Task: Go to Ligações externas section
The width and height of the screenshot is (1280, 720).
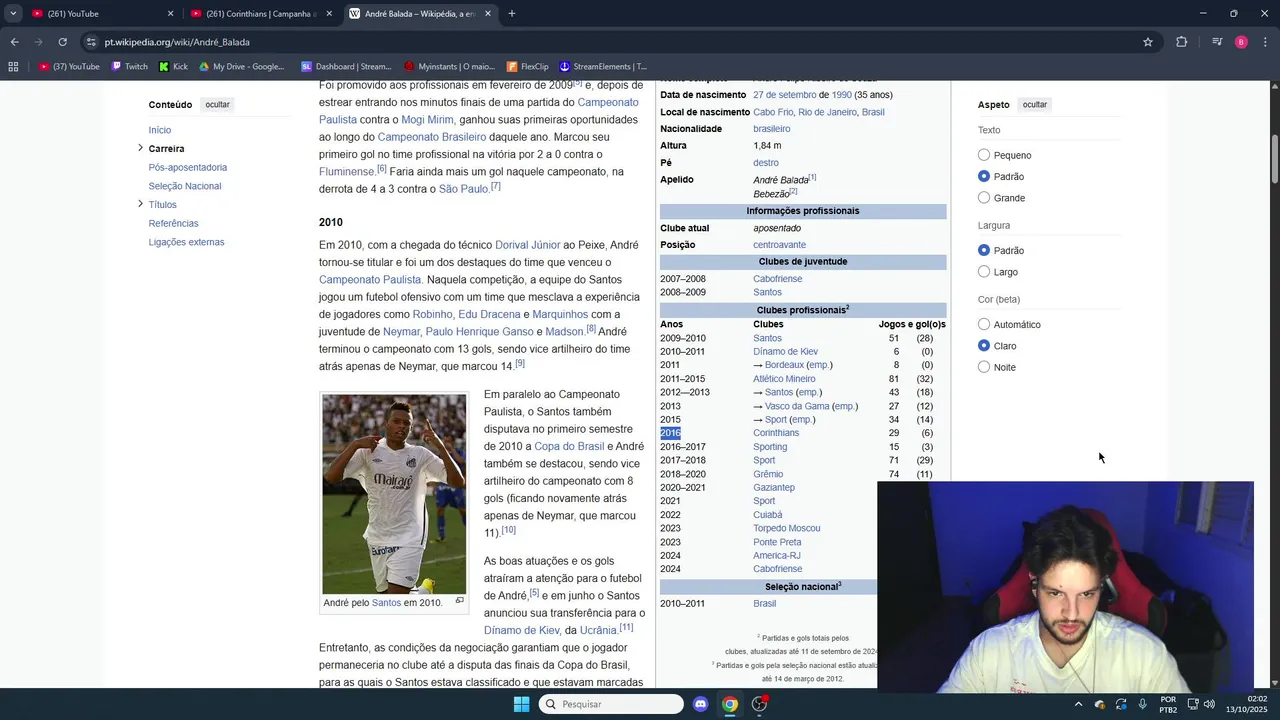Action: pyautogui.click(x=186, y=242)
